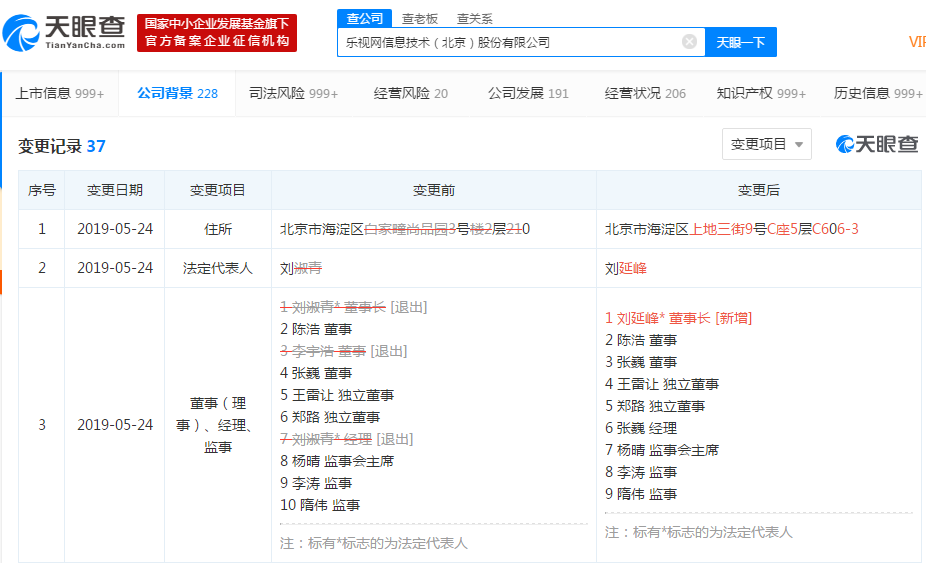Switch to the 查公司 search tab
This screenshot has height=563, width=926.
pyautogui.click(x=364, y=18)
